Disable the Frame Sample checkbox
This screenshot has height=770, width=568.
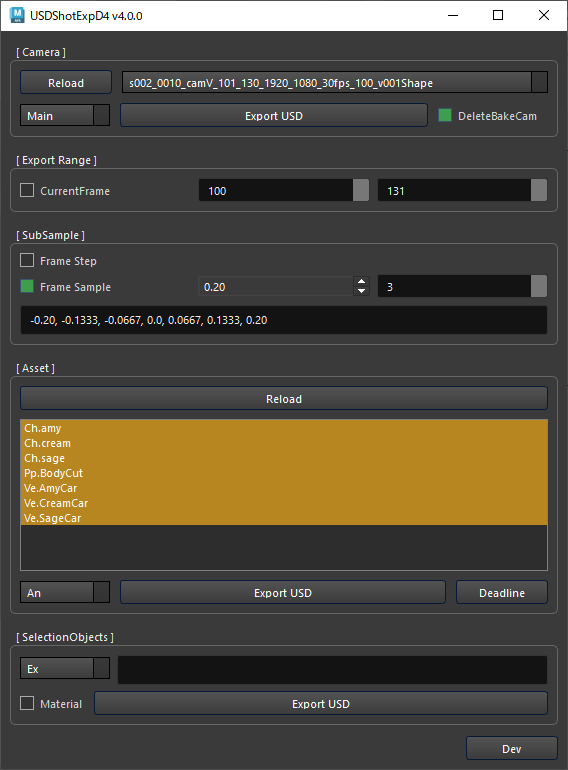27,286
